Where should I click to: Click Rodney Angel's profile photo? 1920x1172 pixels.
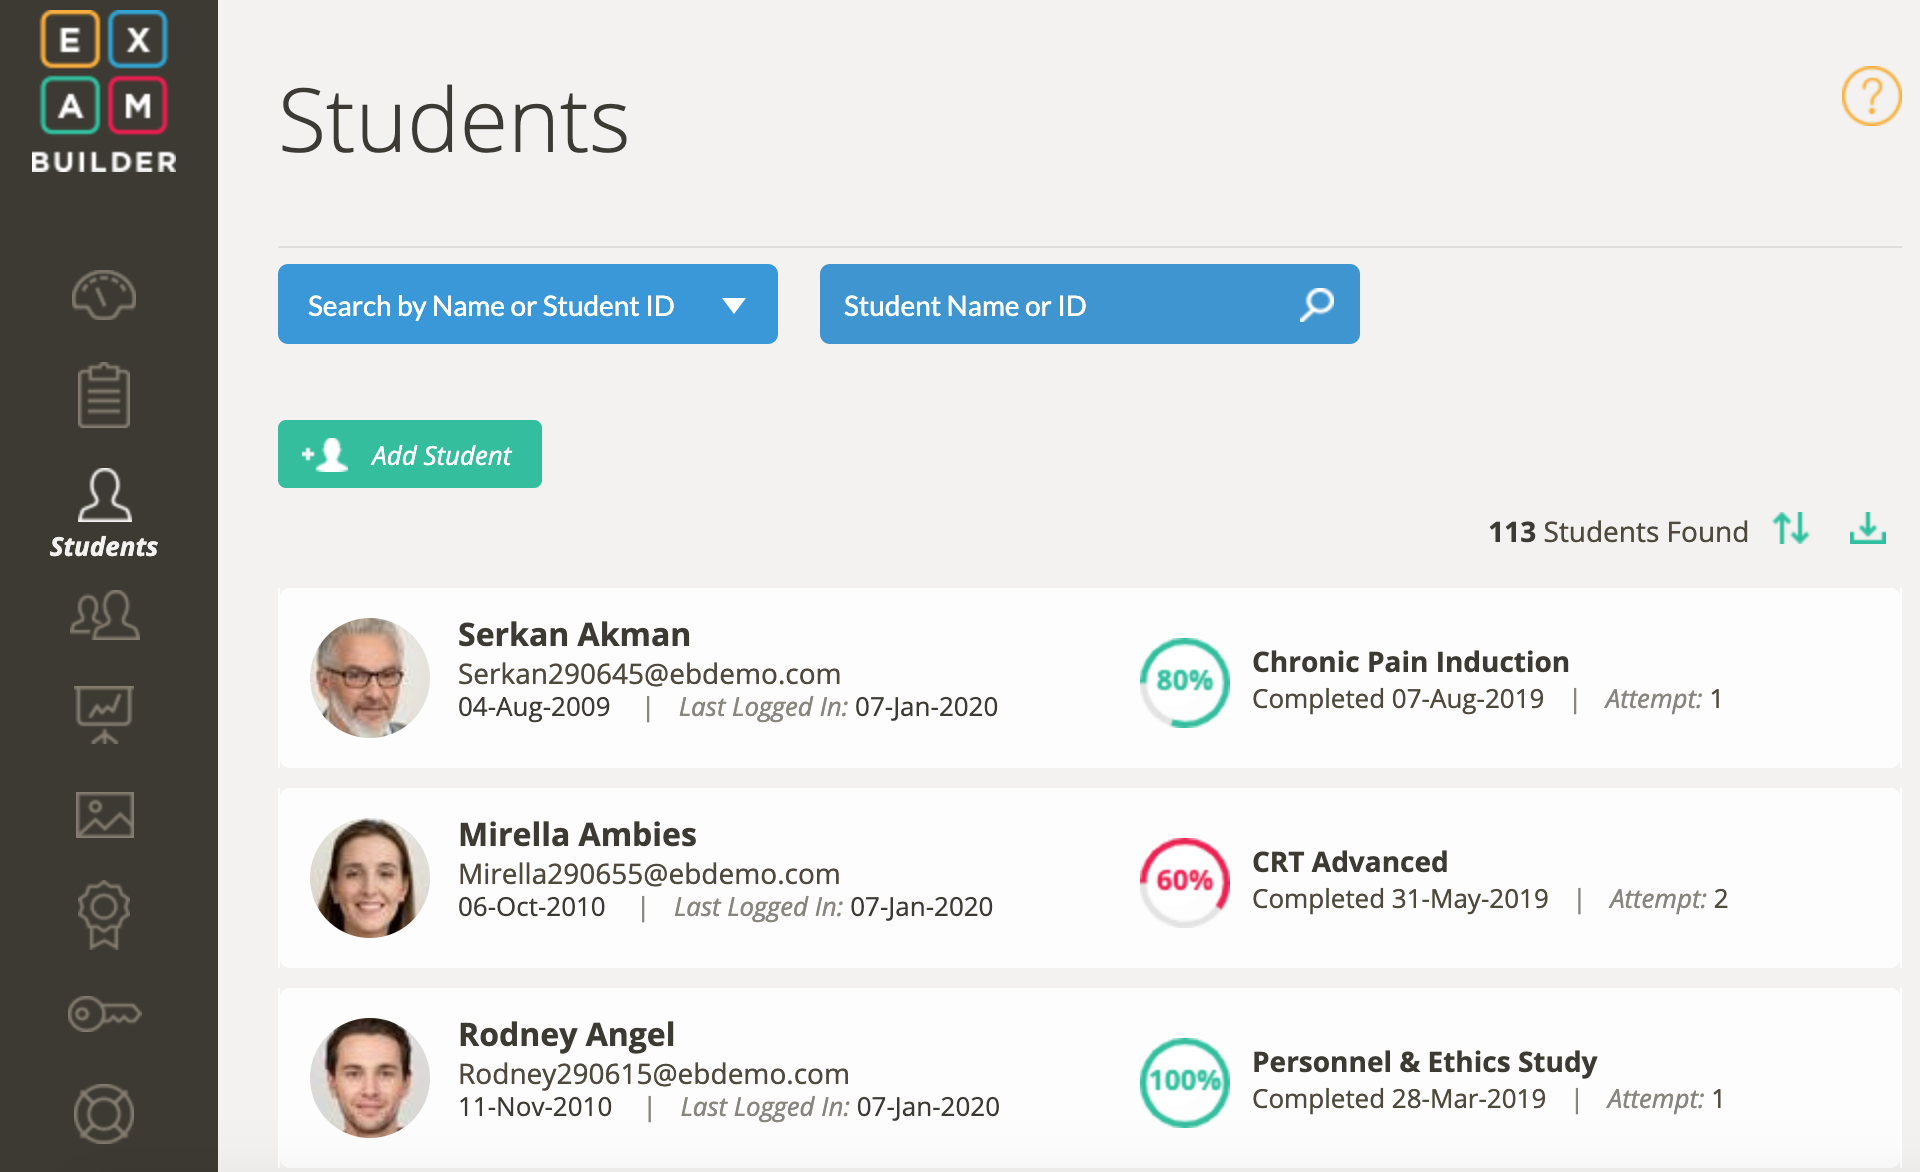370,1078
